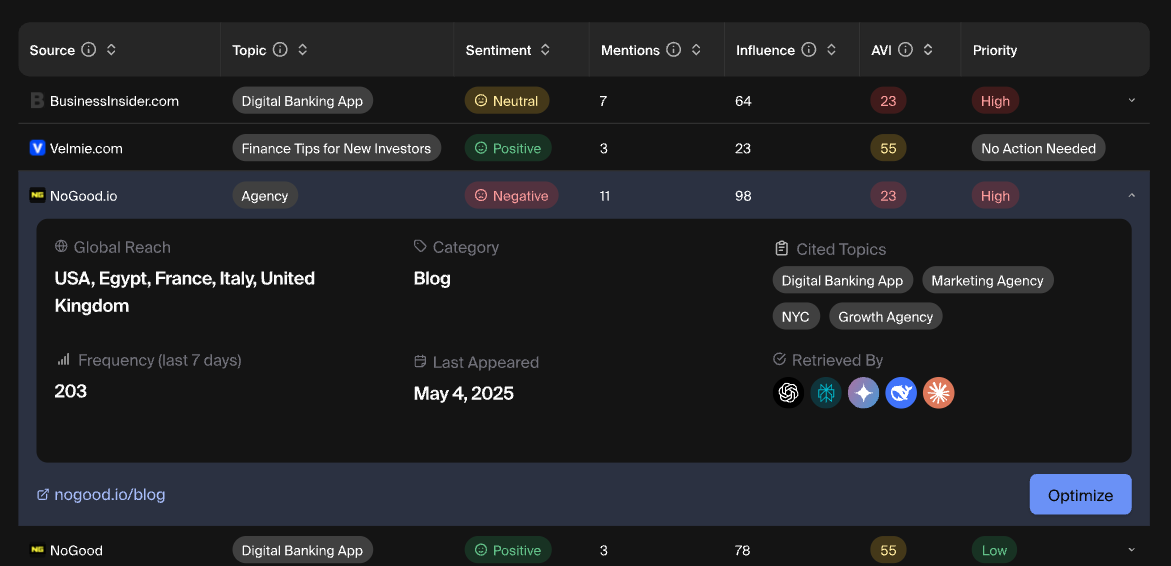Toggle sorting for the Mentions column

pos(696,50)
